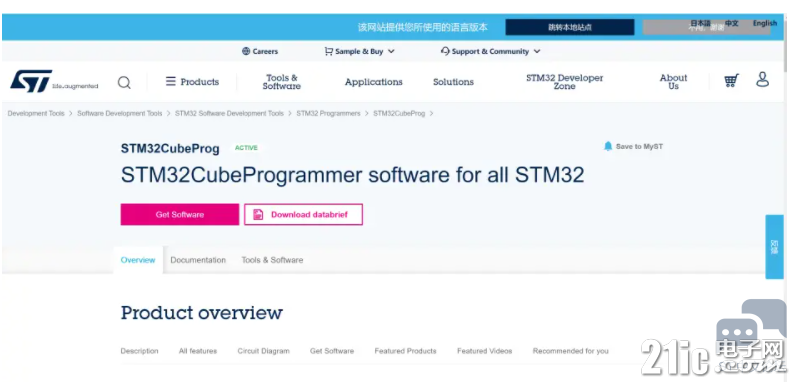Image resolution: width=795 pixels, height=382 pixels.
Task: Click the Save to MyST bell icon
Action: click(x=608, y=146)
